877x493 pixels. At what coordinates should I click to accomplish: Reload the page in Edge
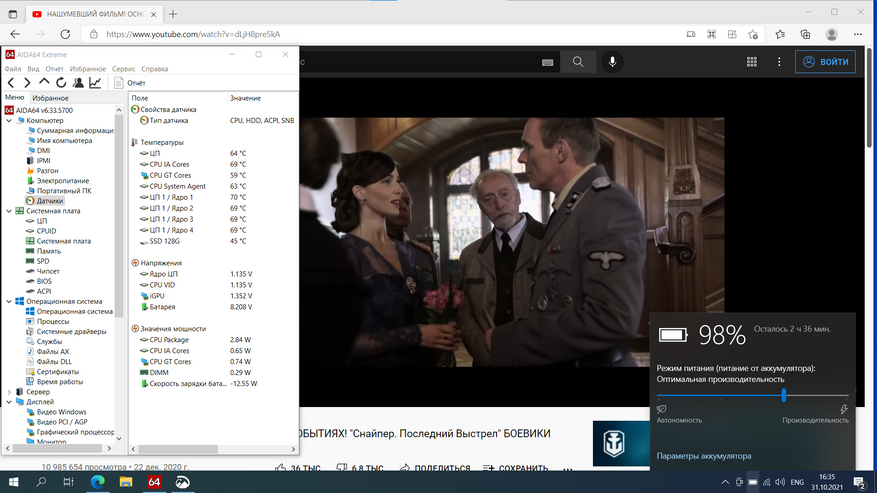tap(65, 34)
